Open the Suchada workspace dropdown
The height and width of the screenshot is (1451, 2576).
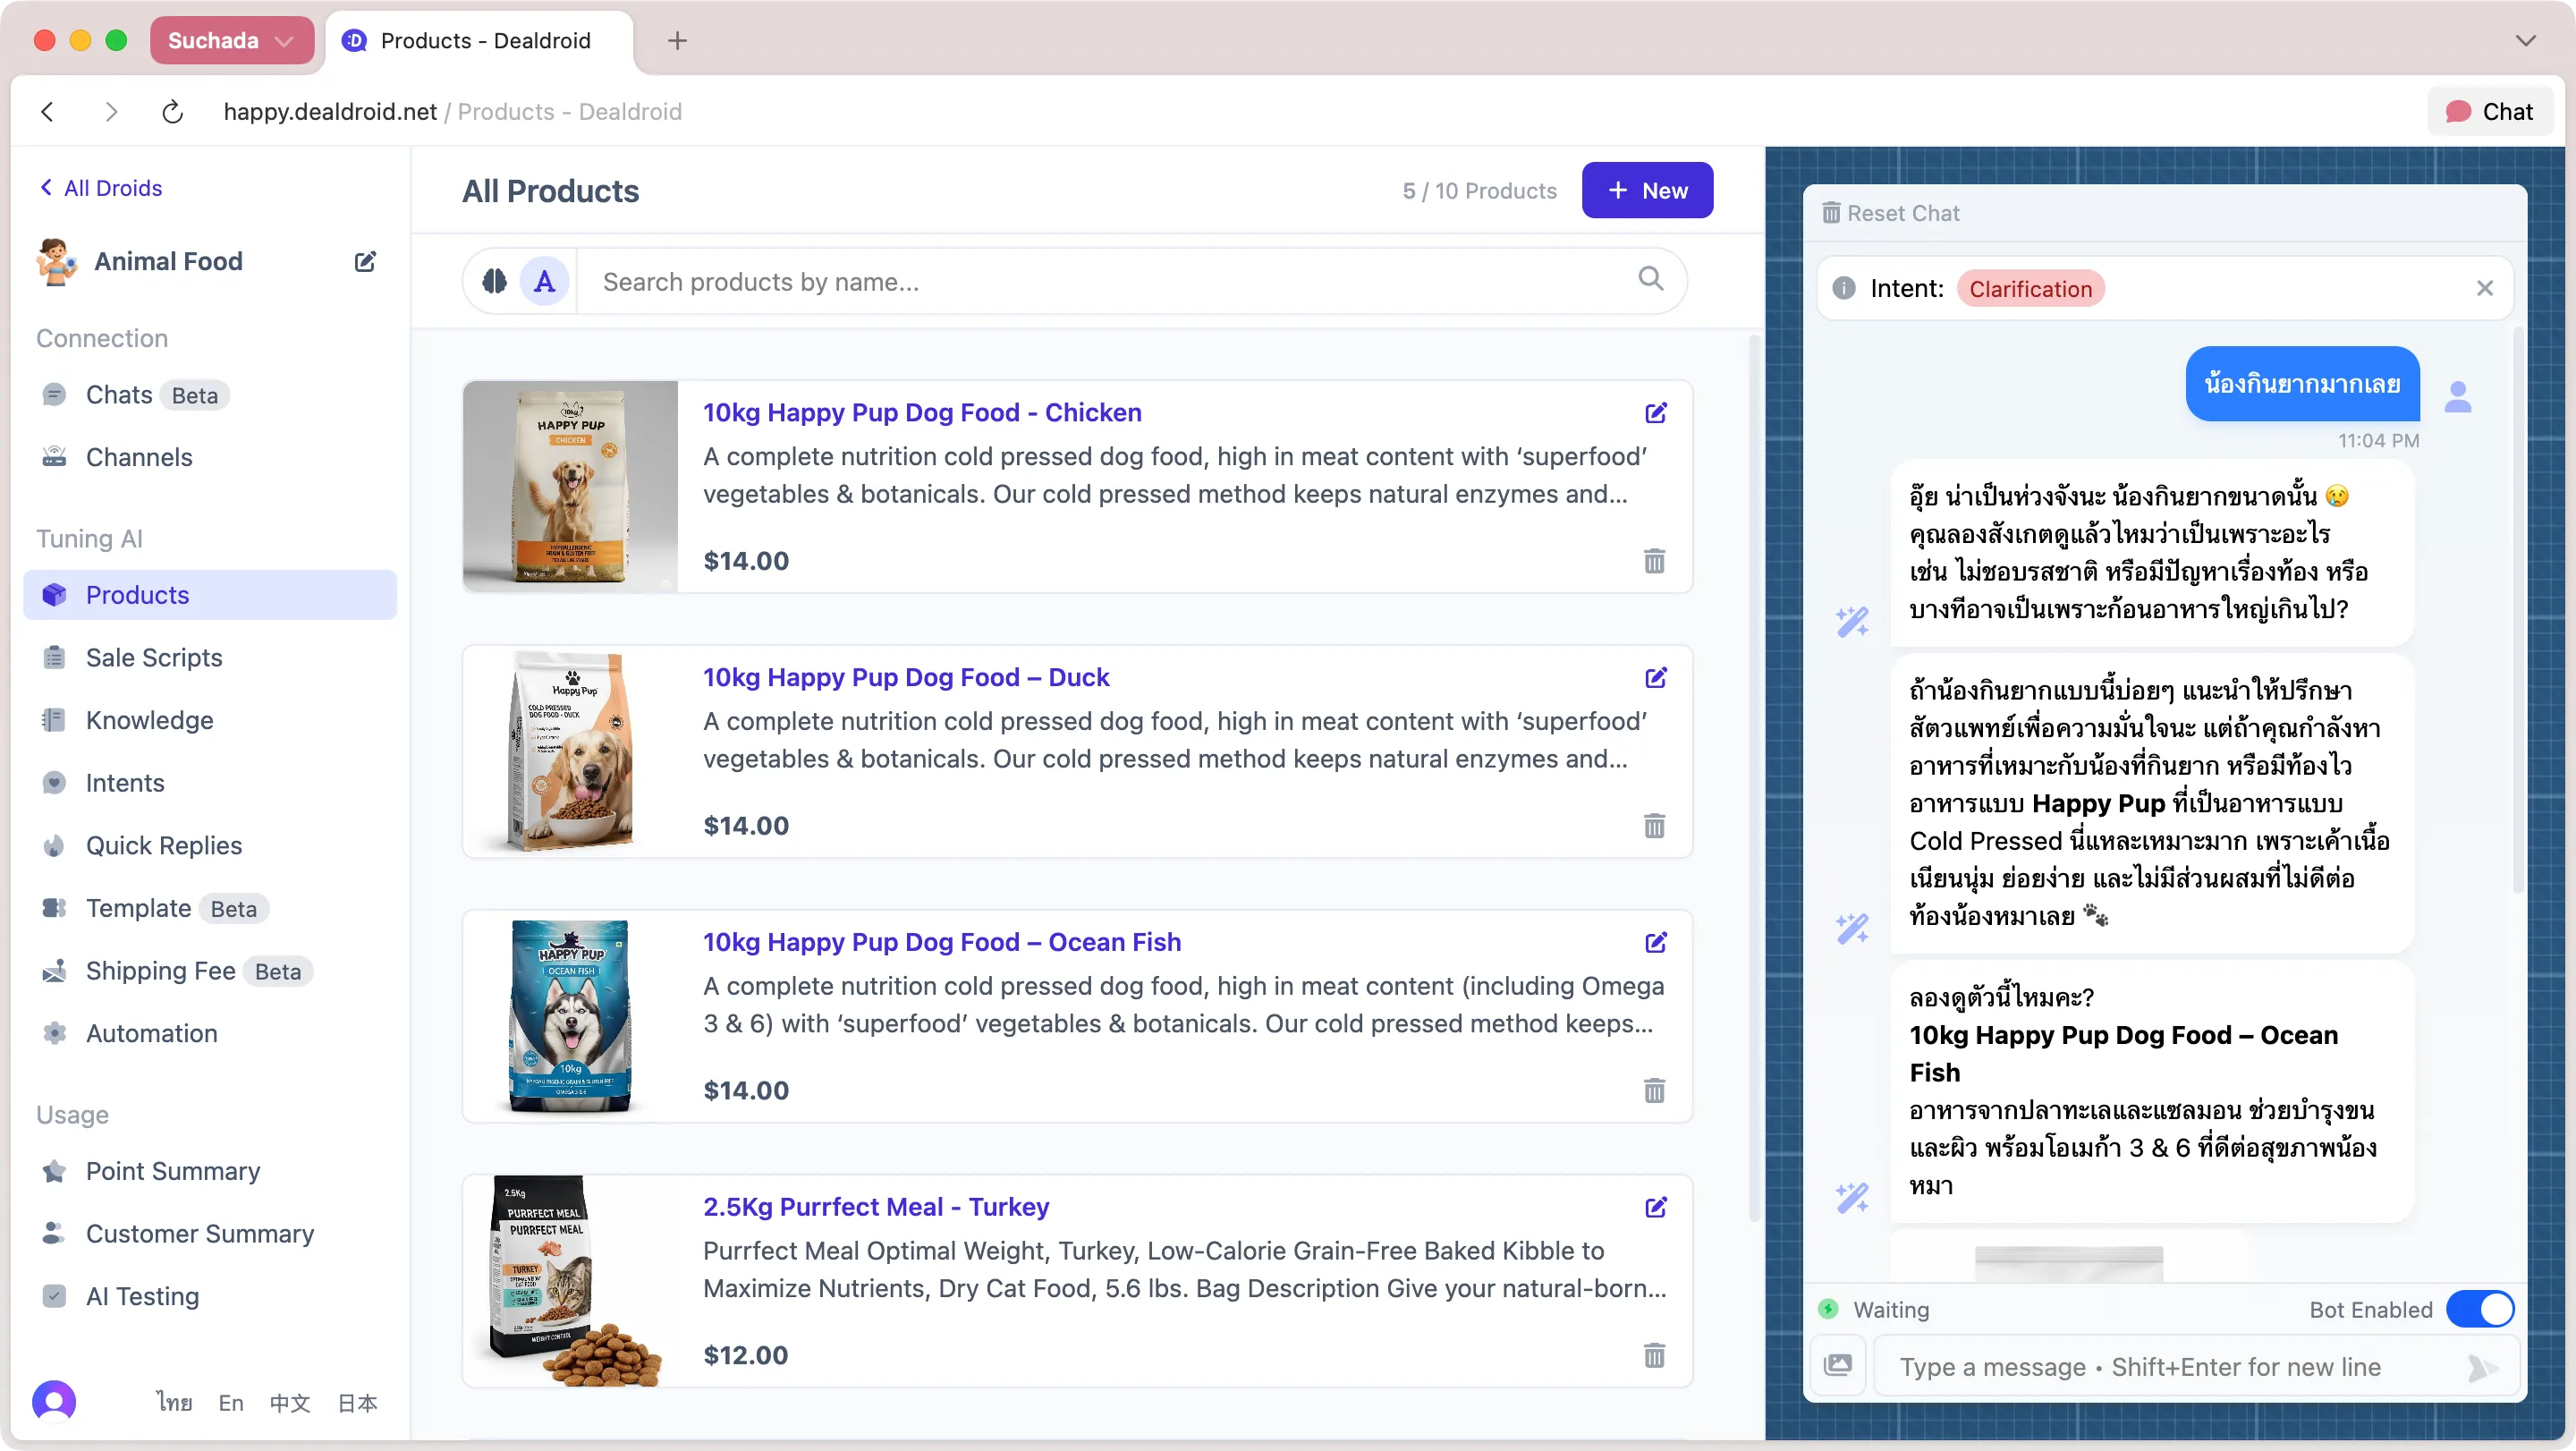pyautogui.click(x=231, y=40)
